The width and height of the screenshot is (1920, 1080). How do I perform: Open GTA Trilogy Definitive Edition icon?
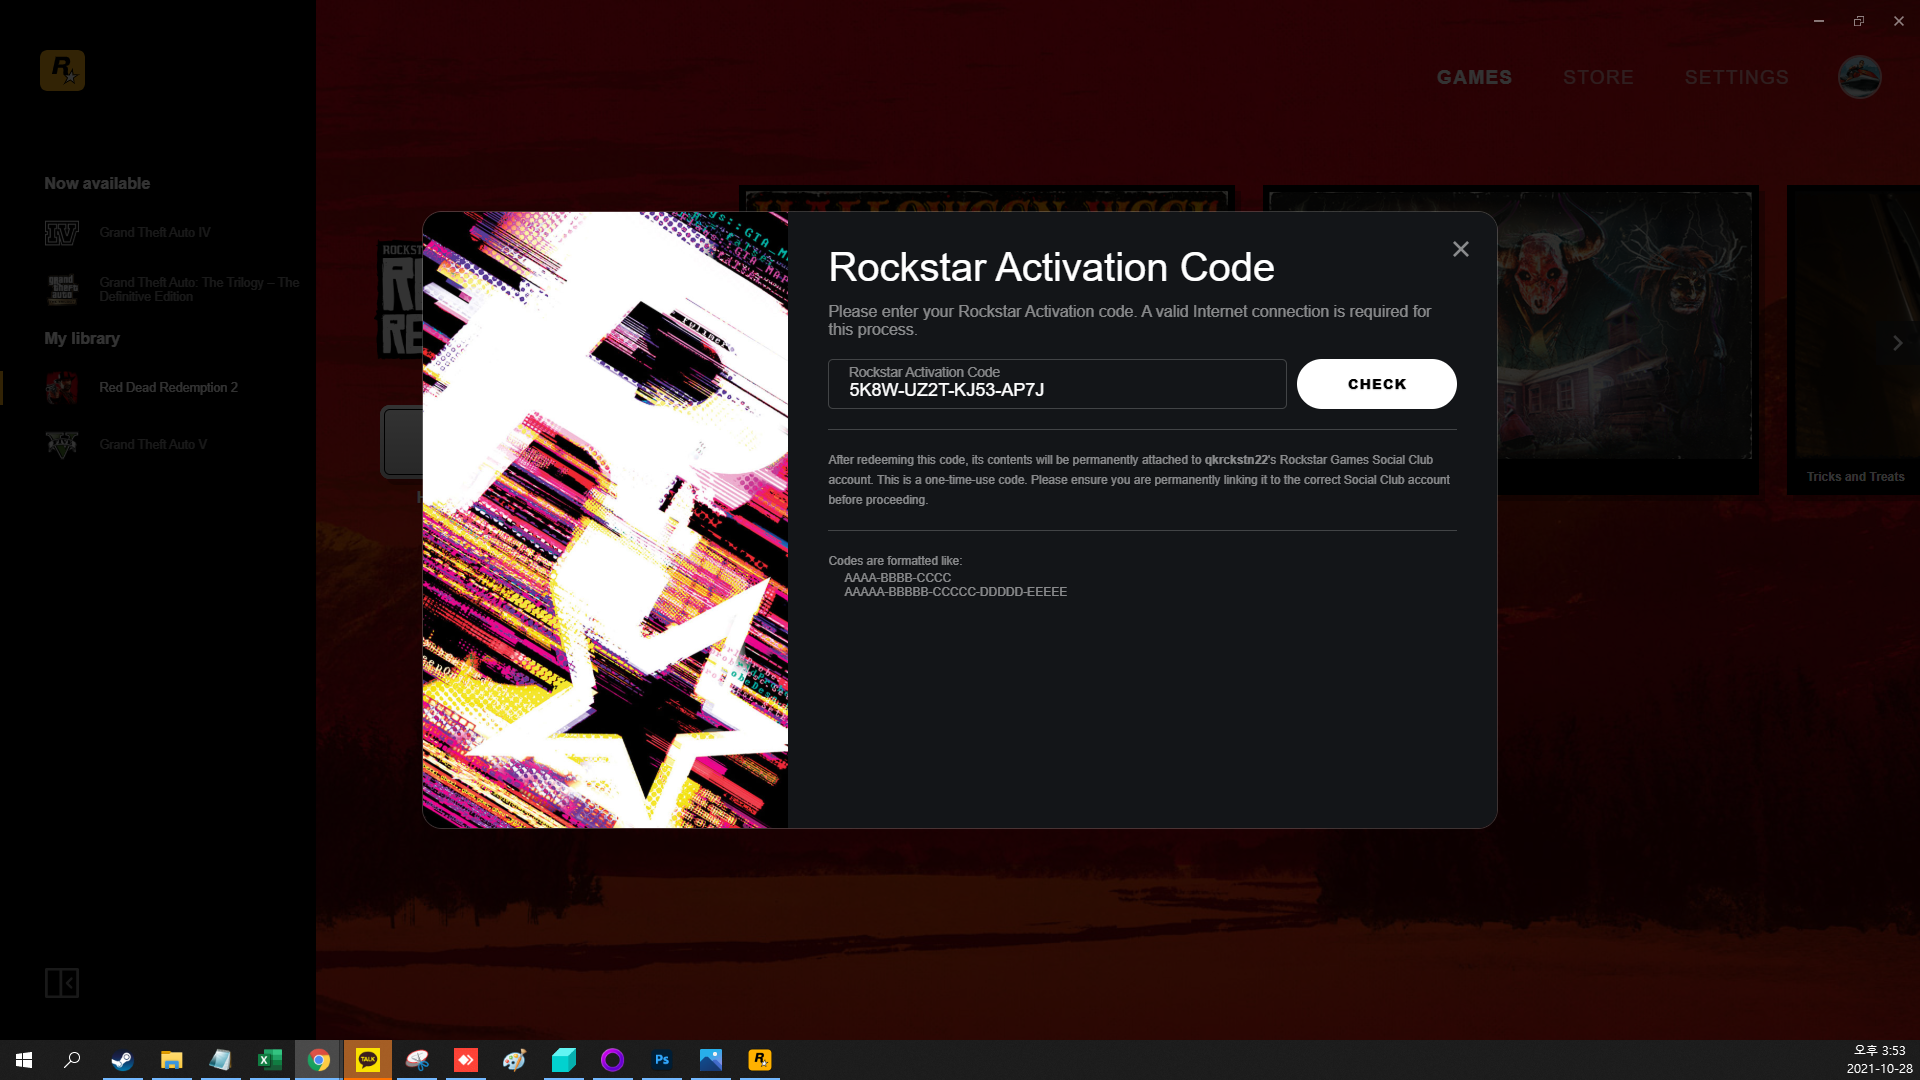(x=62, y=290)
